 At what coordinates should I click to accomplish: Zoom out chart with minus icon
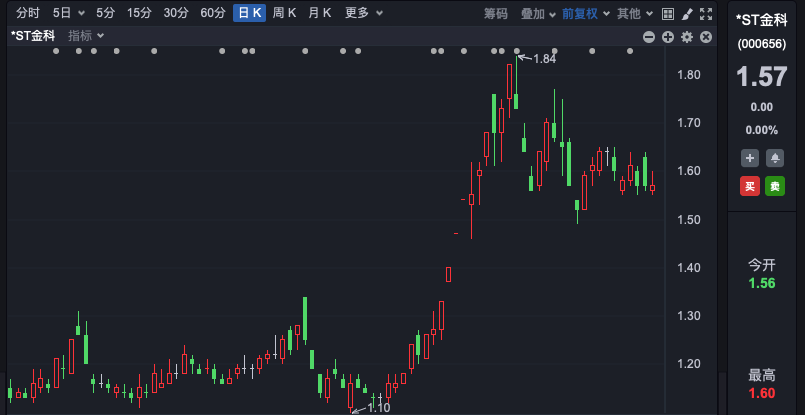click(649, 37)
